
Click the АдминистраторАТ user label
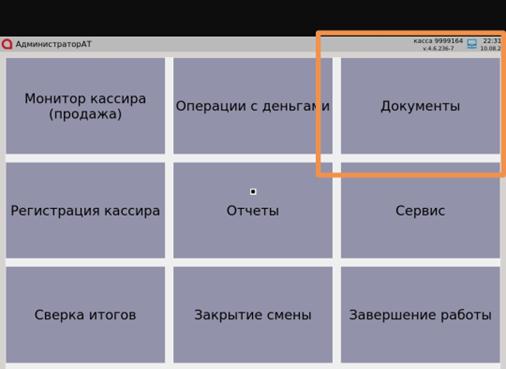[53, 44]
